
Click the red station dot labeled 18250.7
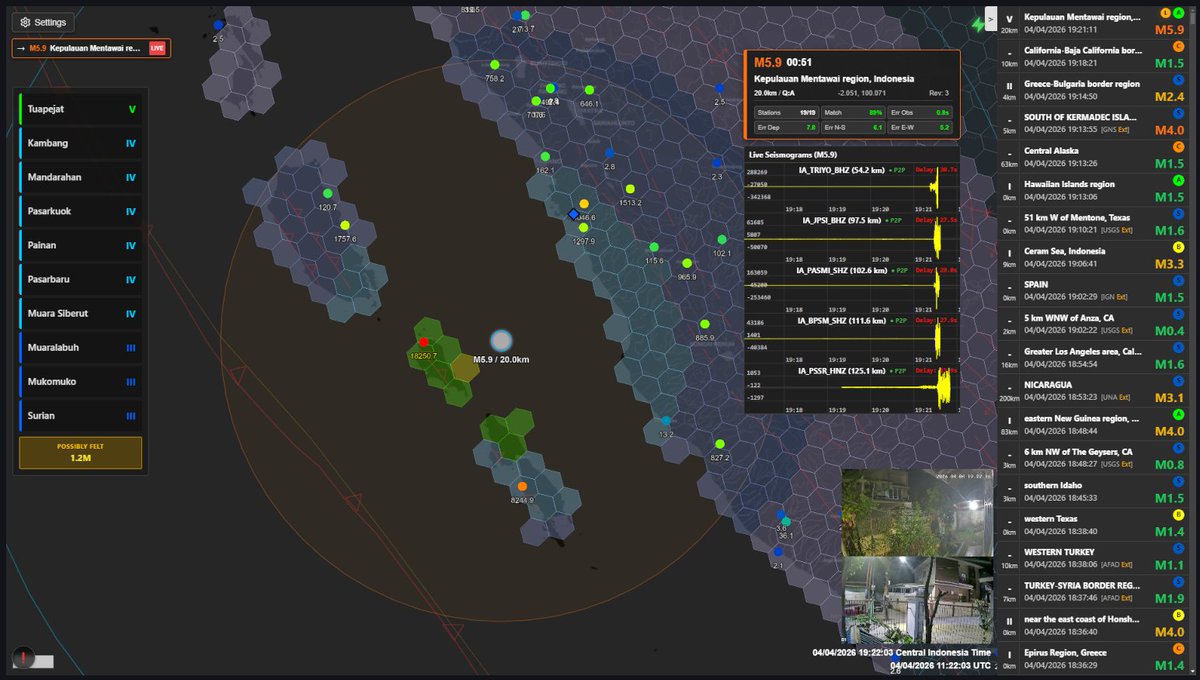(x=423, y=342)
